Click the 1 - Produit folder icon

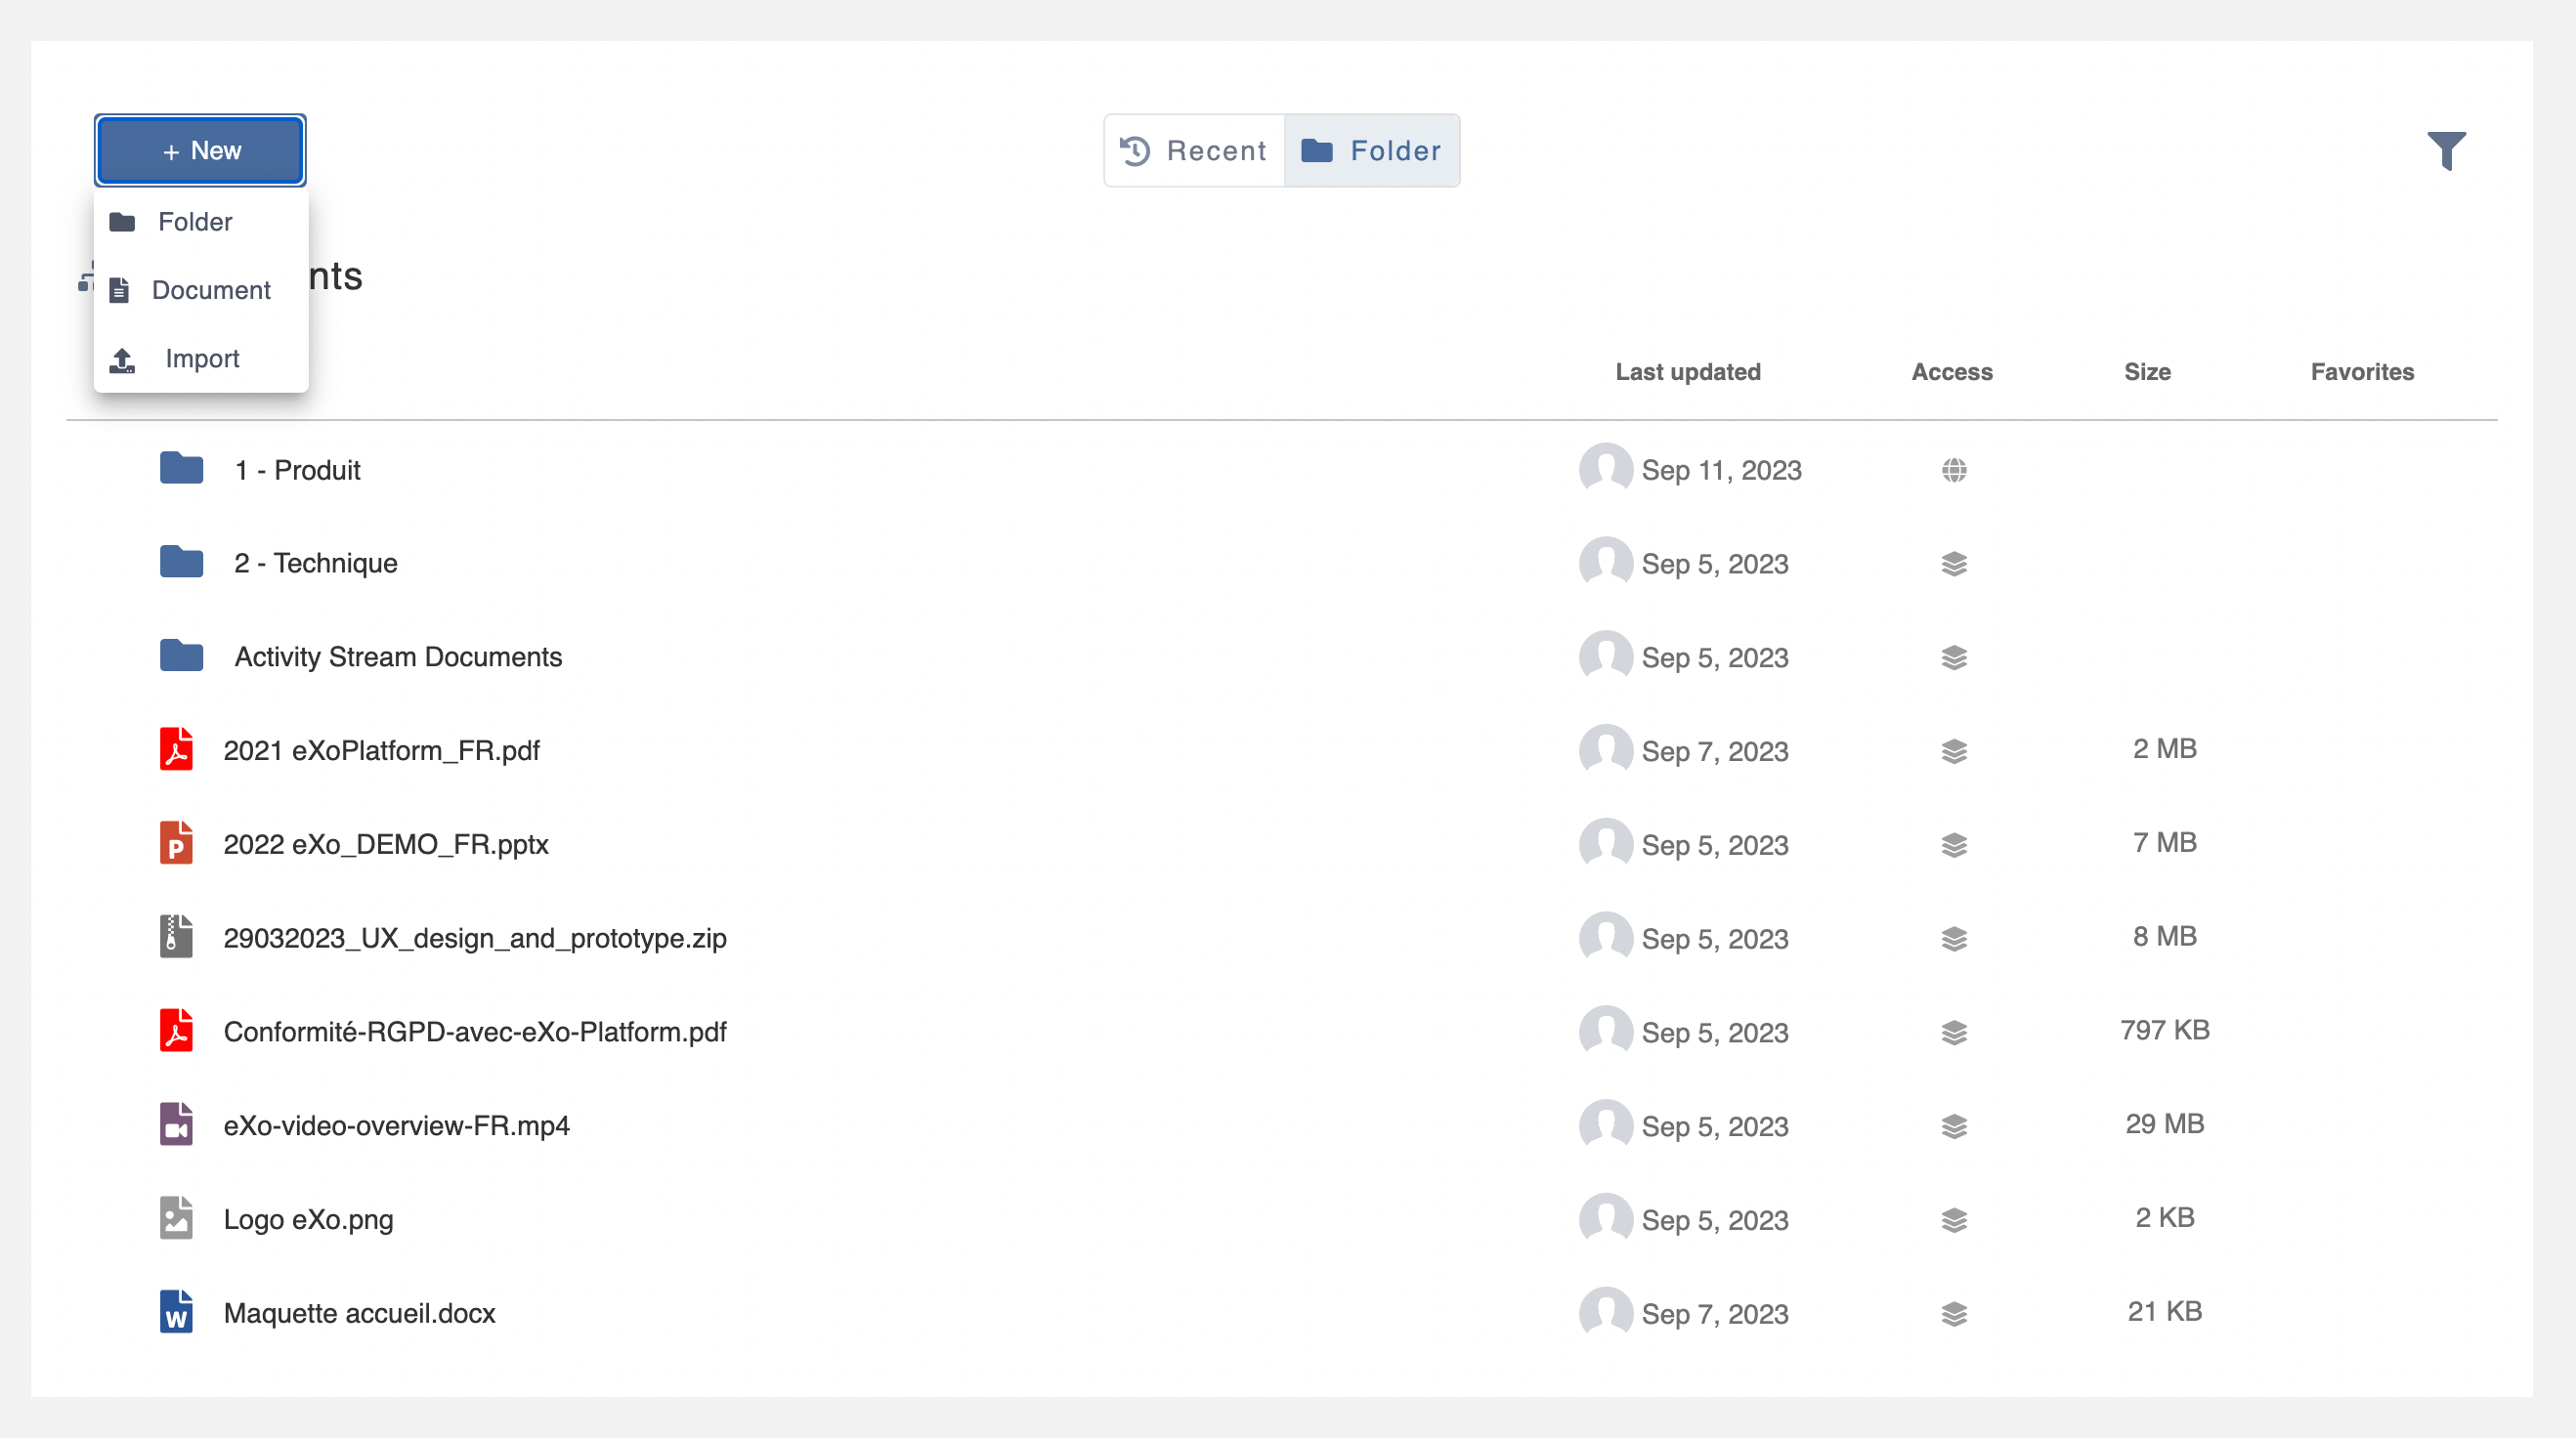pos(181,468)
